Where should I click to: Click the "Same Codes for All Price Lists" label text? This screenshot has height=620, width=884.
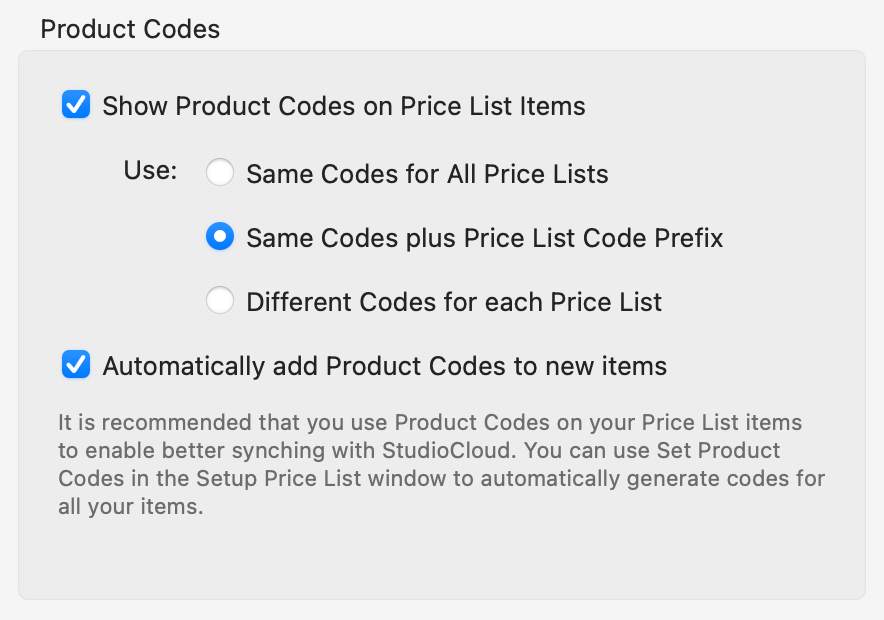click(x=427, y=174)
